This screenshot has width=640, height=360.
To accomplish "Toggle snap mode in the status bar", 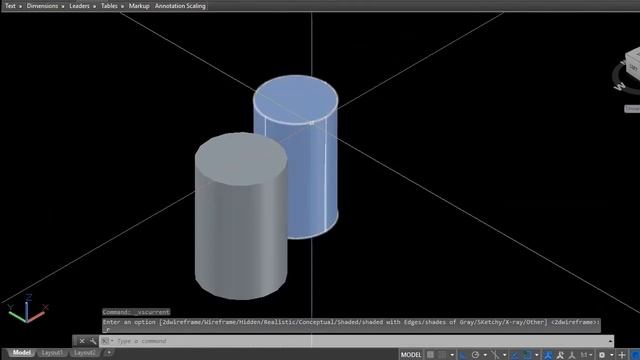I will point(442,355).
